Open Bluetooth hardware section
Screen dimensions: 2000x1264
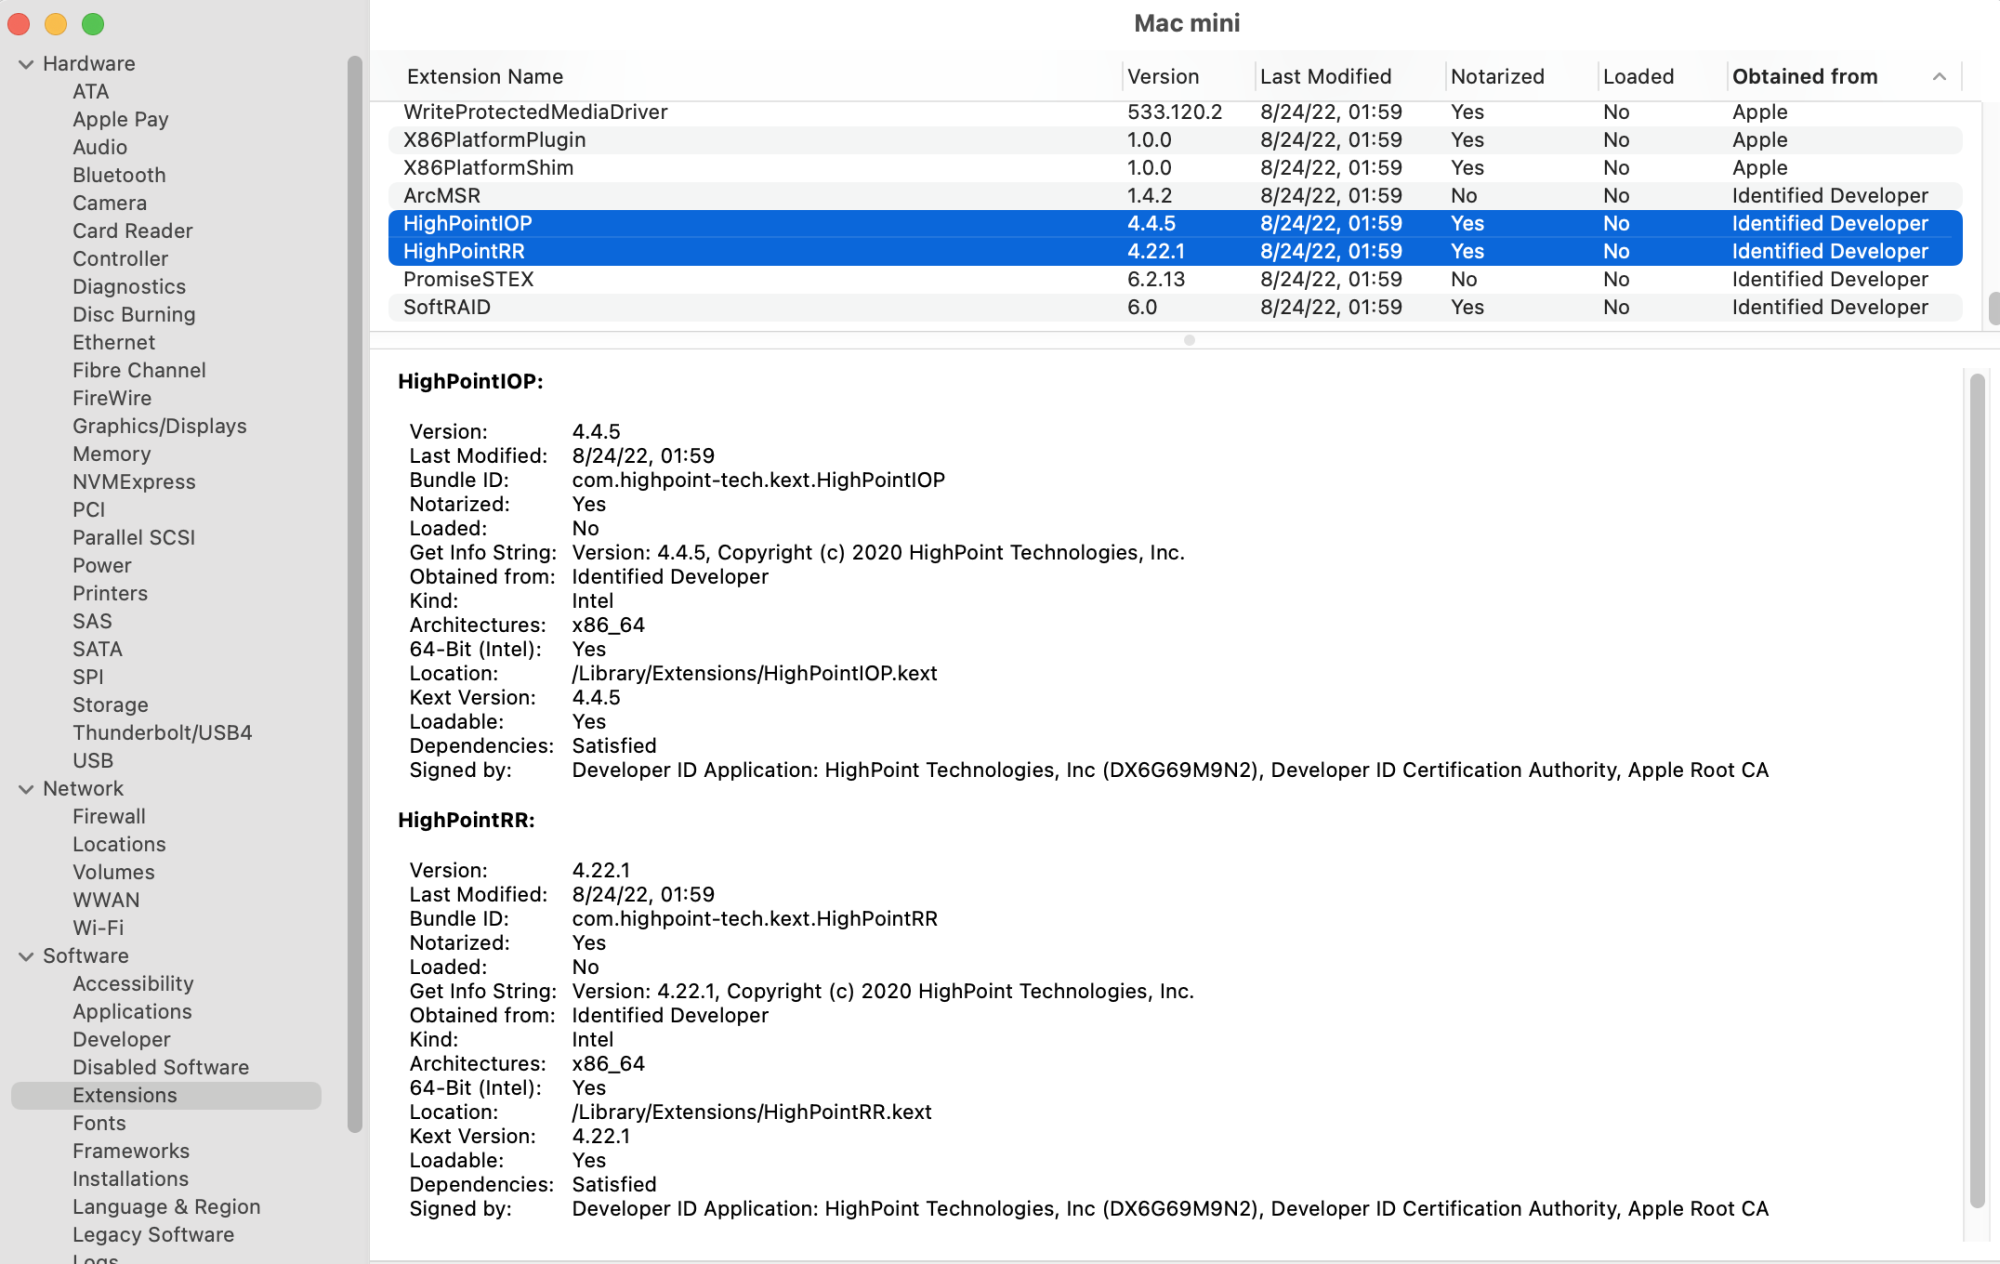point(119,175)
